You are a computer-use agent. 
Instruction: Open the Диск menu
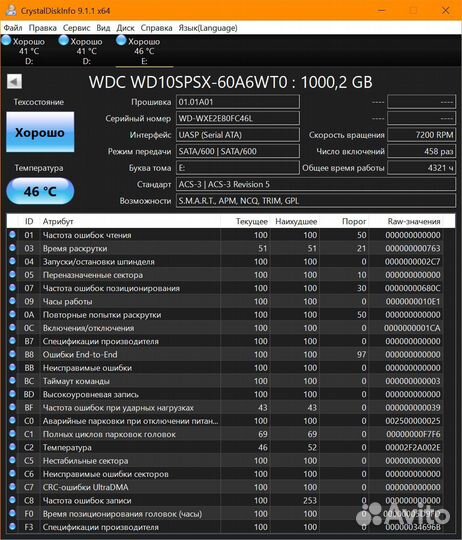click(125, 28)
